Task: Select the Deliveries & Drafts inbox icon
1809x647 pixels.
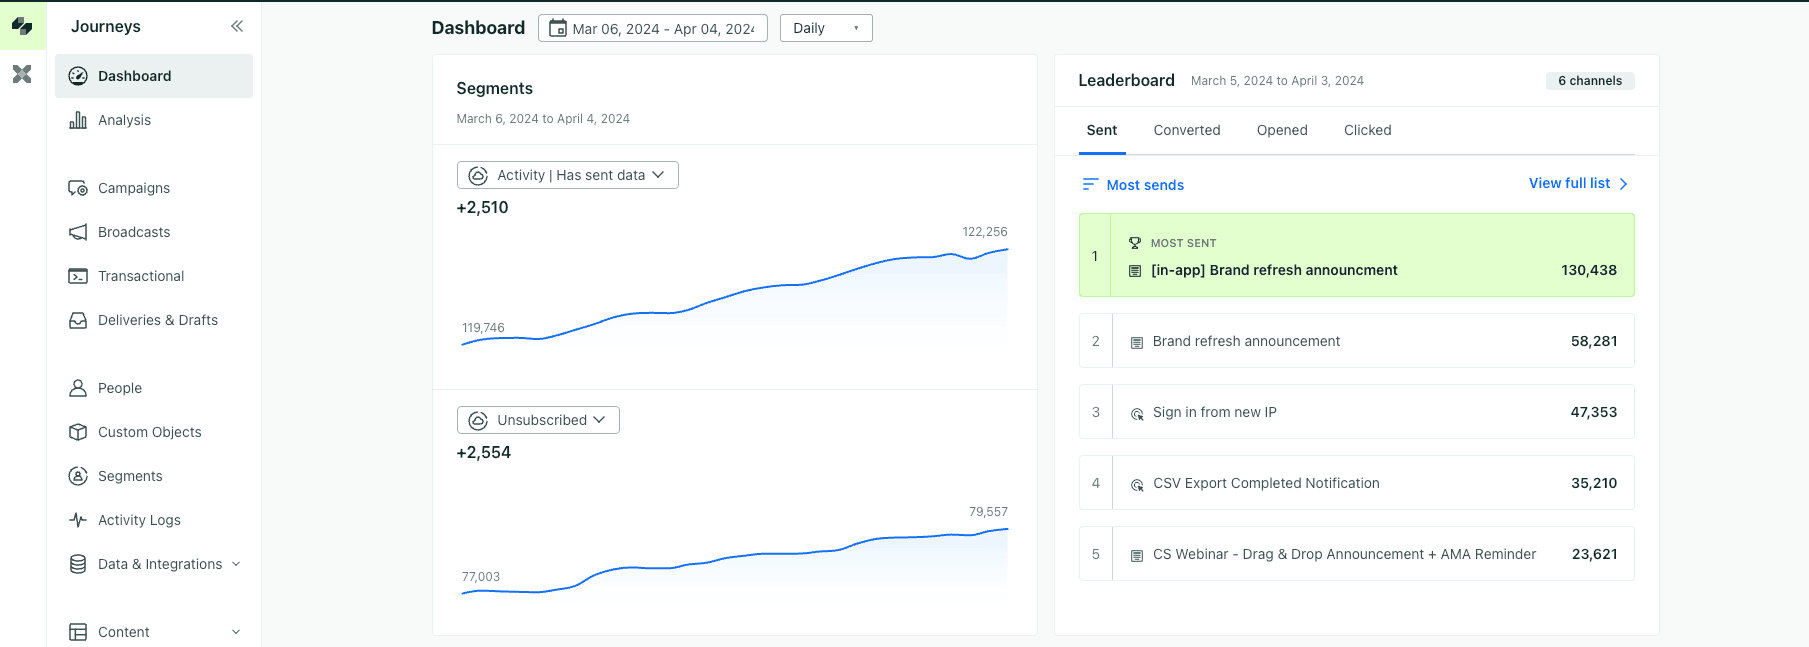Action: (78, 320)
